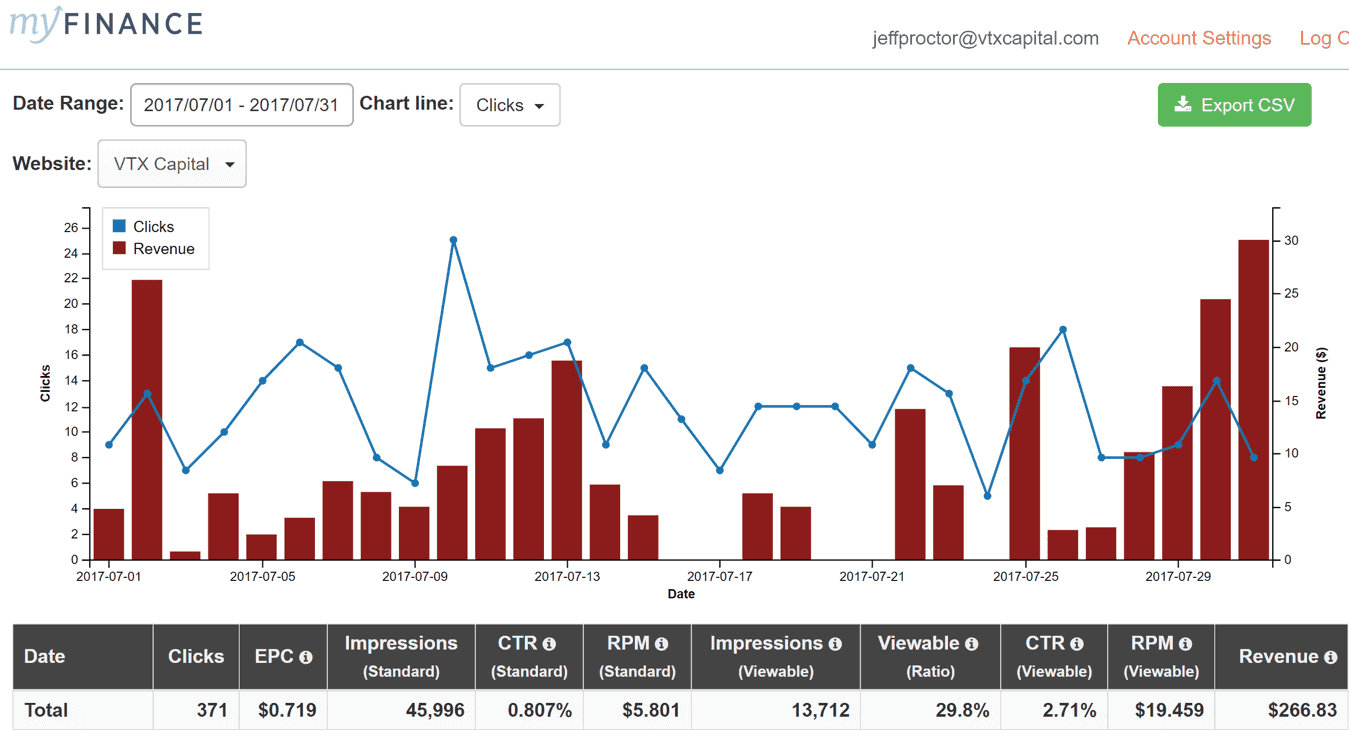The height and width of the screenshot is (730, 1349).
Task: Click the myFinance logo
Action: pos(106,23)
